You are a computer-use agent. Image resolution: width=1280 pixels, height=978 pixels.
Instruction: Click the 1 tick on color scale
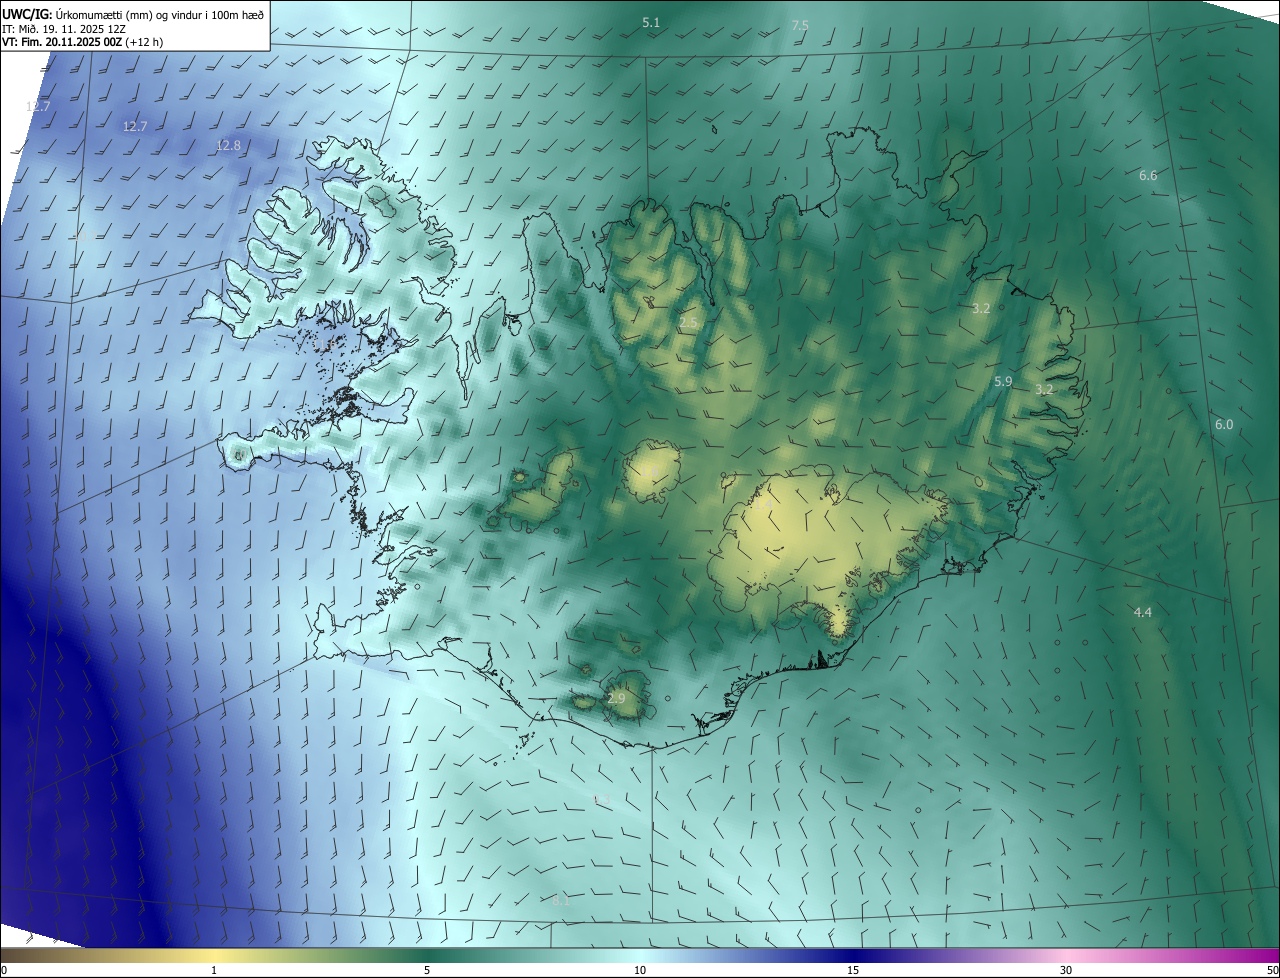(214, 970)
